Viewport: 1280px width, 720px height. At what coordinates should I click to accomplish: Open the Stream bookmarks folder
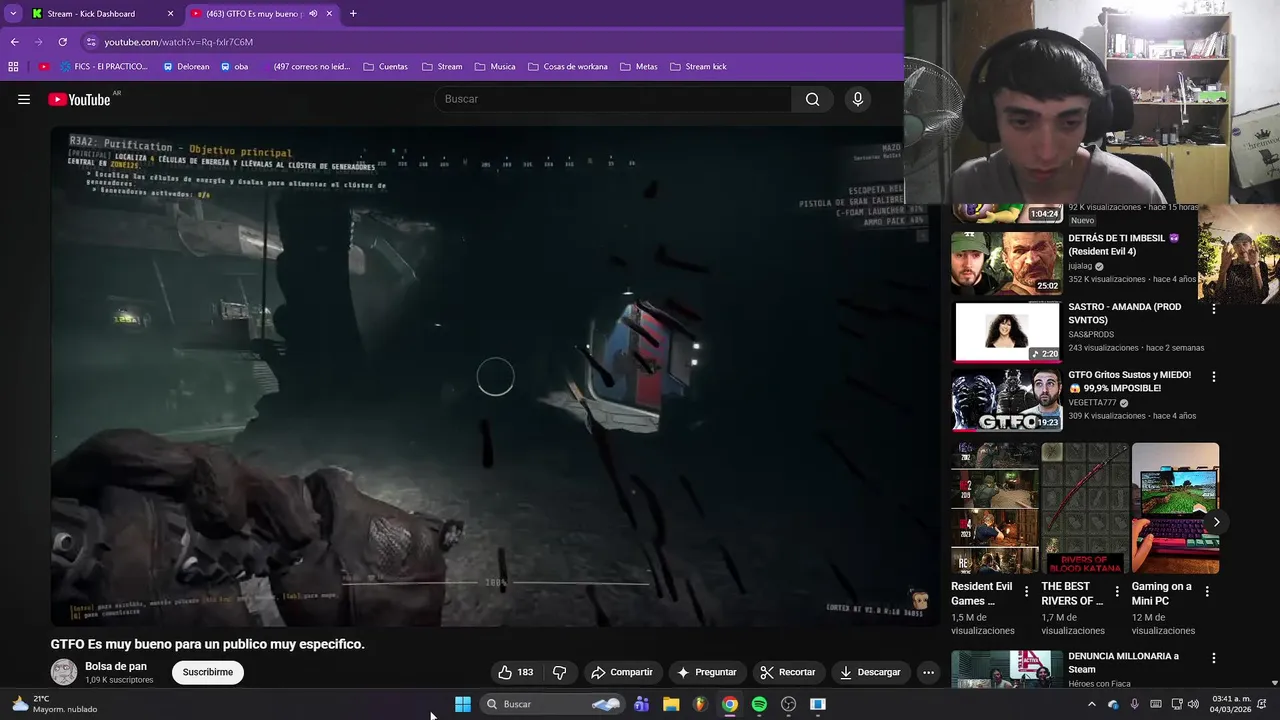coord(442,67)
